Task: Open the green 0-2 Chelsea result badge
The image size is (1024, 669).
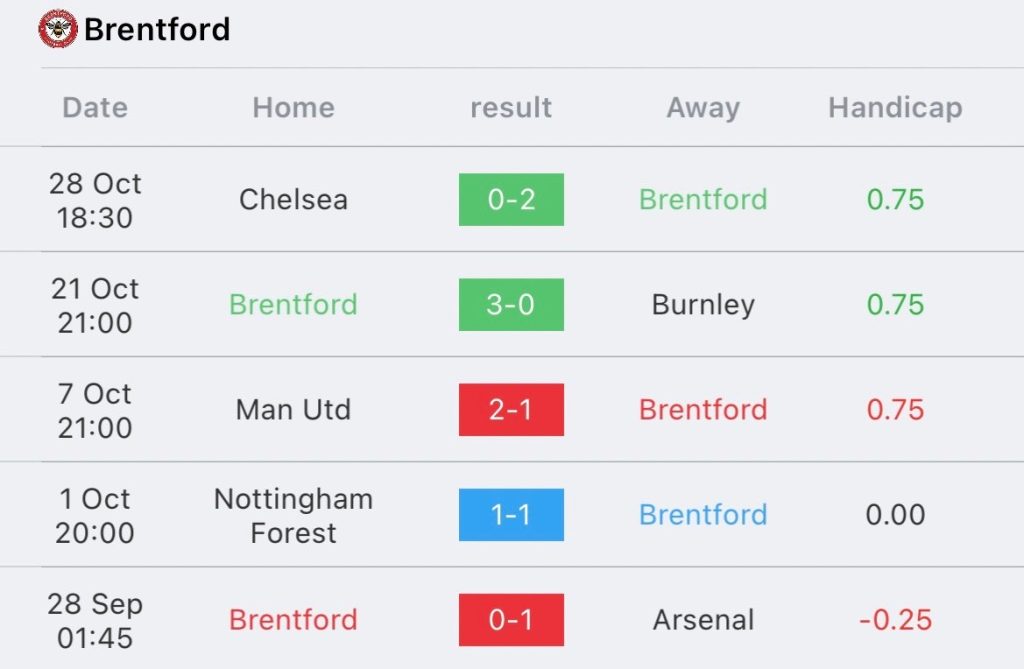Action: 511,200
